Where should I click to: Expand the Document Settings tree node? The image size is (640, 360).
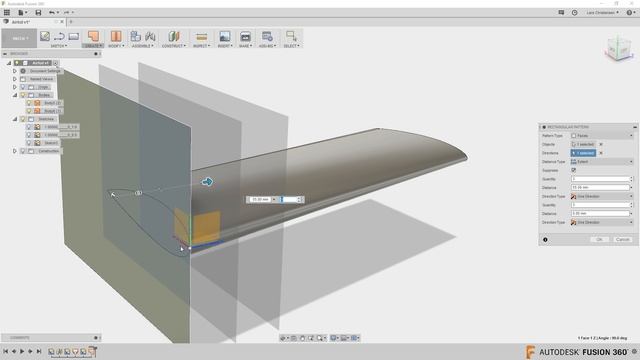coord(15,71)
